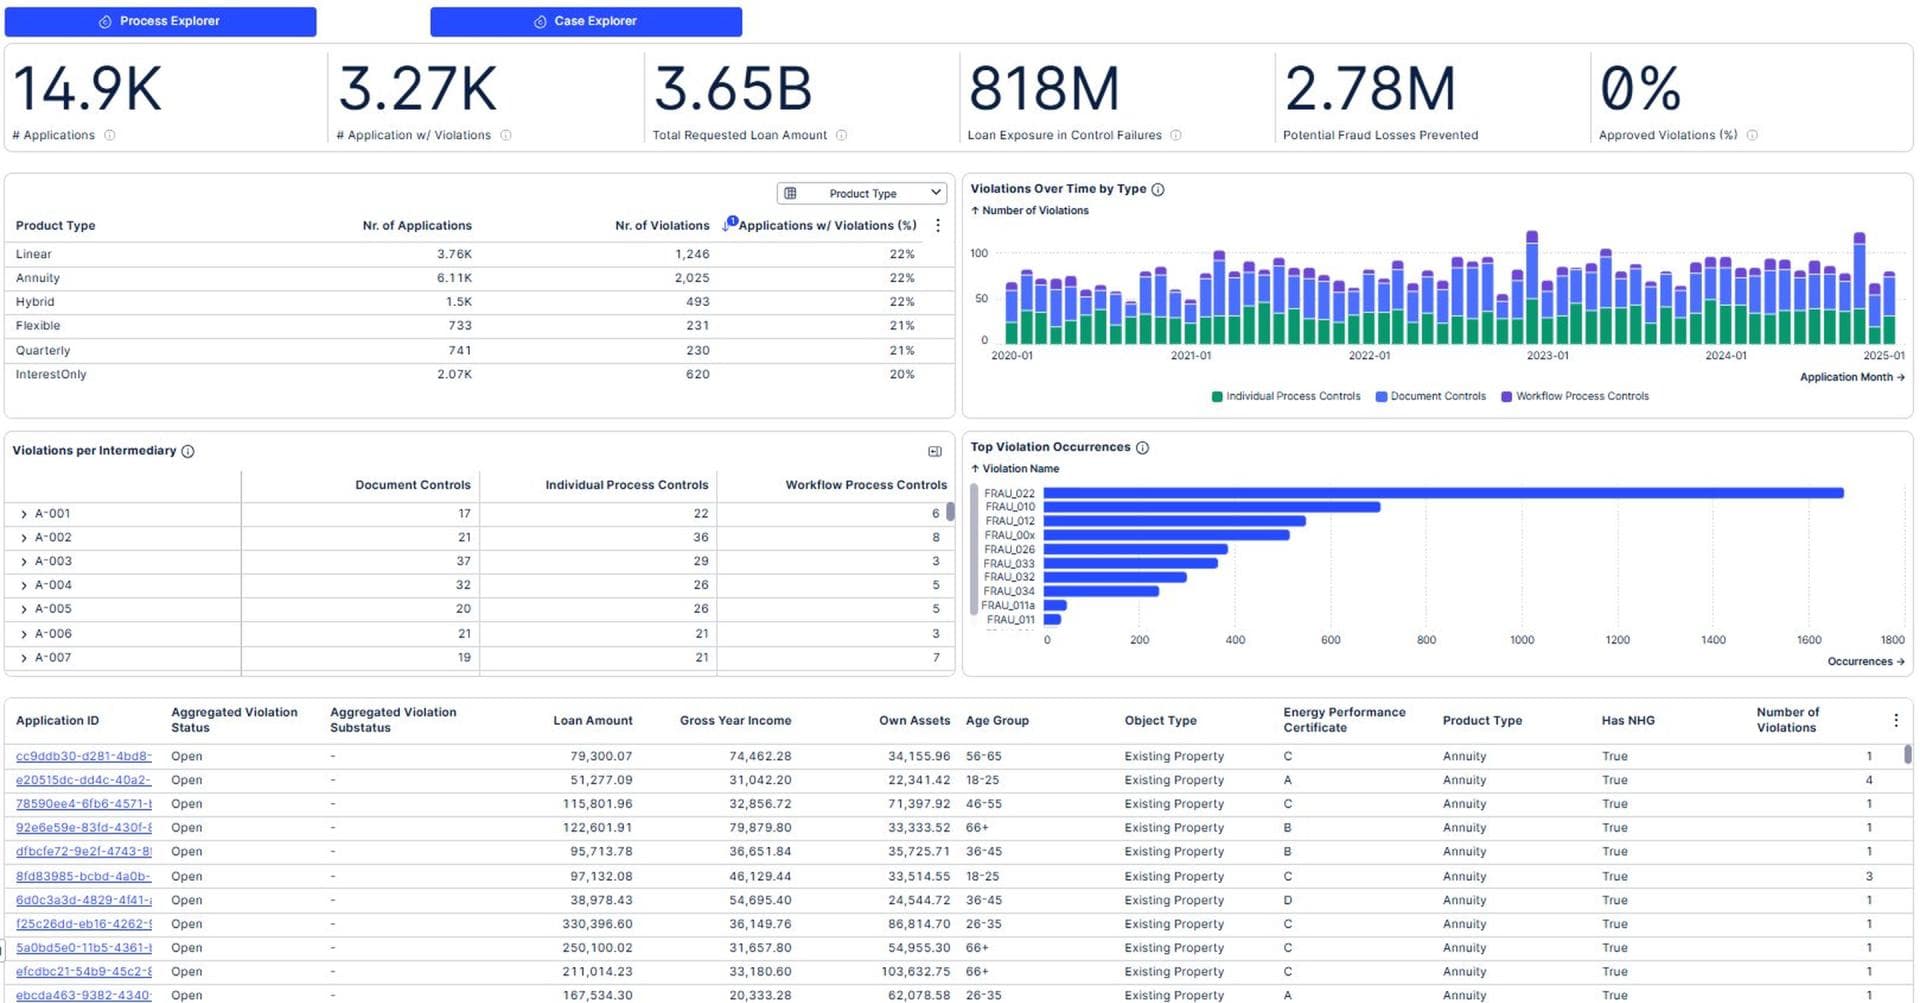Select the Annuity product type row

coord(479,278)
